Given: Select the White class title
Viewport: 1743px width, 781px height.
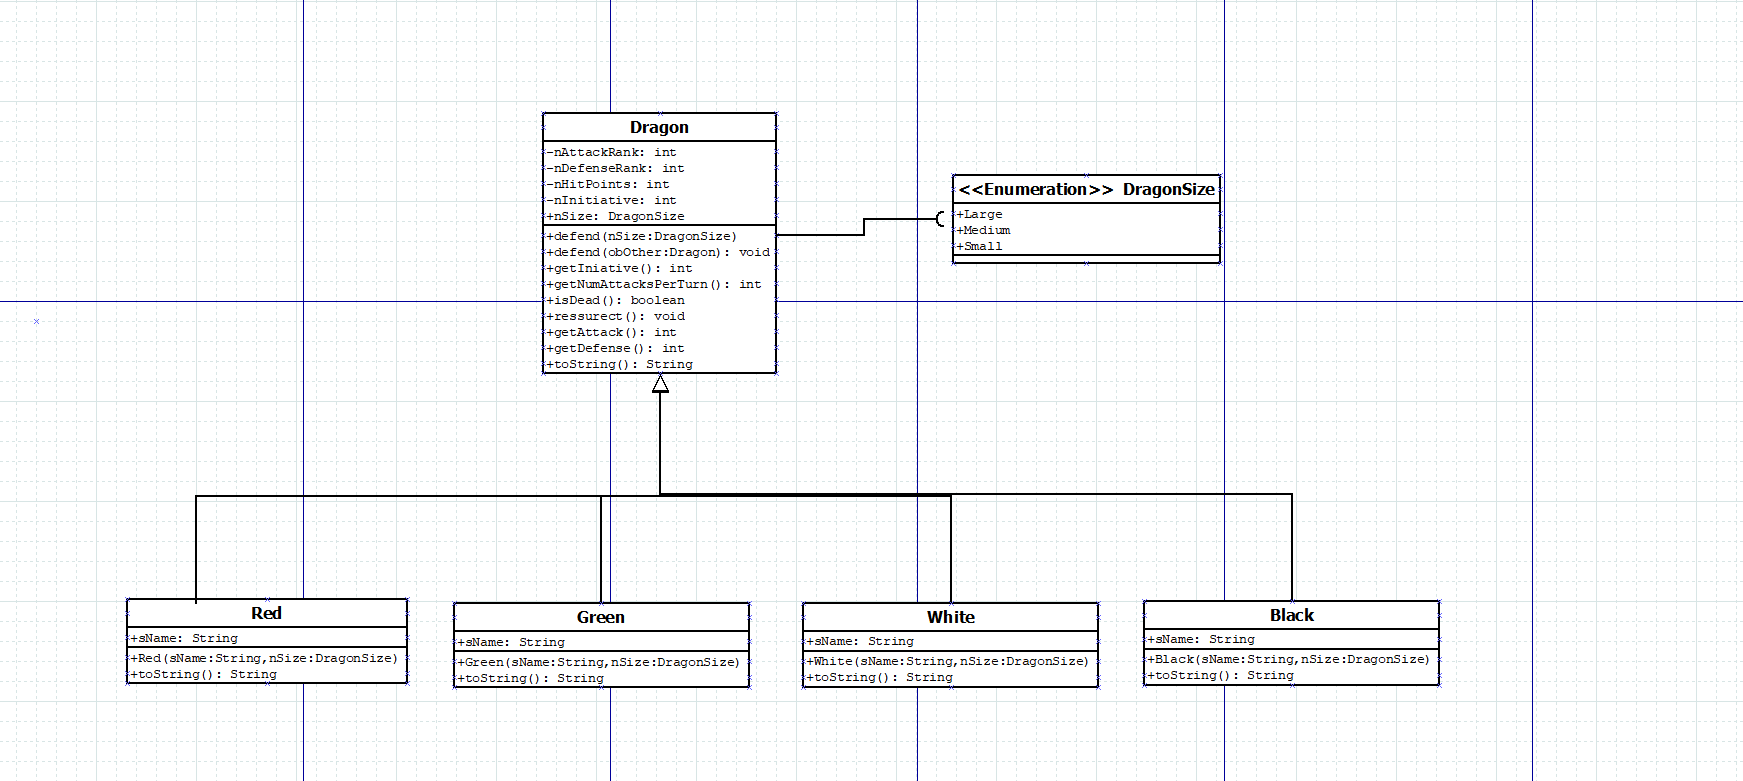Looking at the screenshot, I should [951, 617].
